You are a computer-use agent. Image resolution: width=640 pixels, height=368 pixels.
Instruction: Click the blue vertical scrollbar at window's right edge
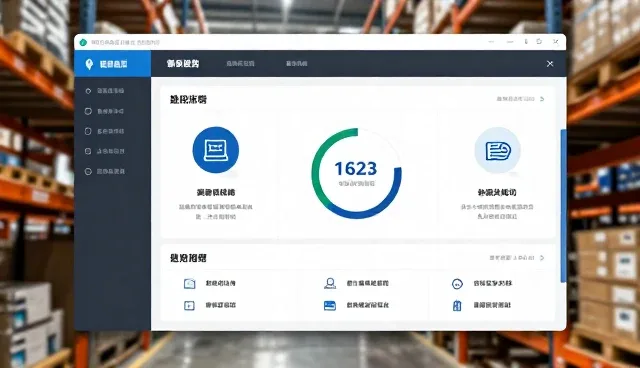click(x=563, y=206)
